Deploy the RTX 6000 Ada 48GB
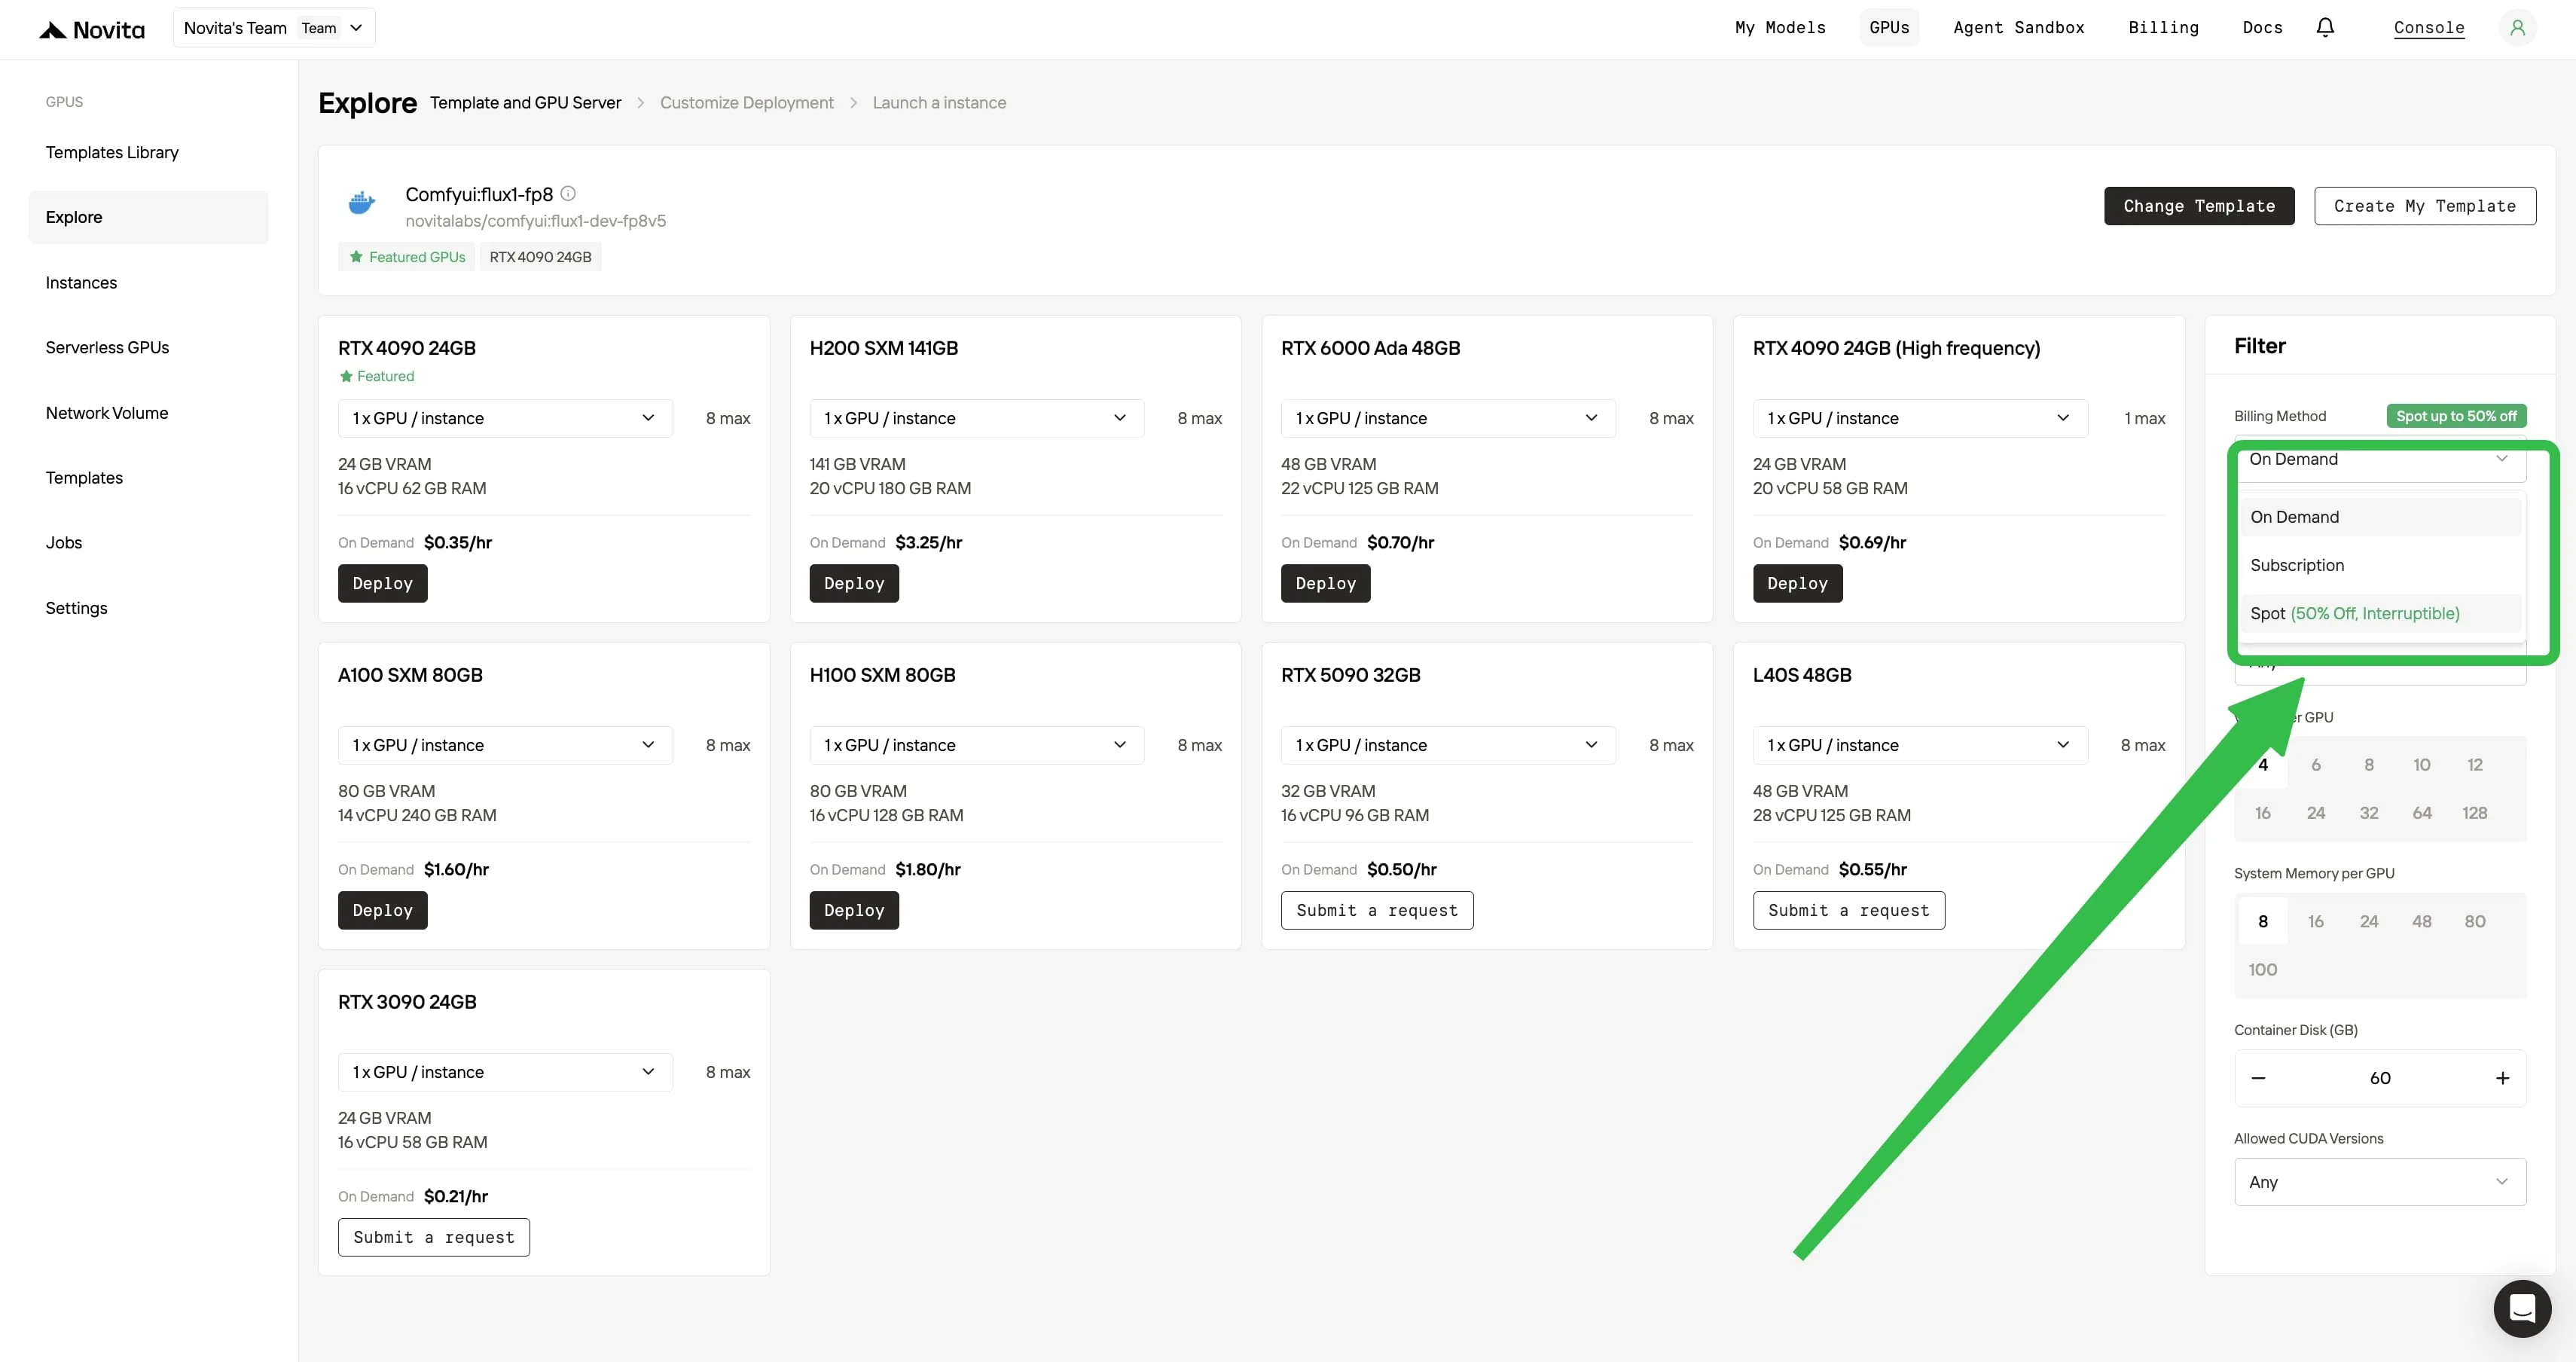 [x=1325, y=583]
